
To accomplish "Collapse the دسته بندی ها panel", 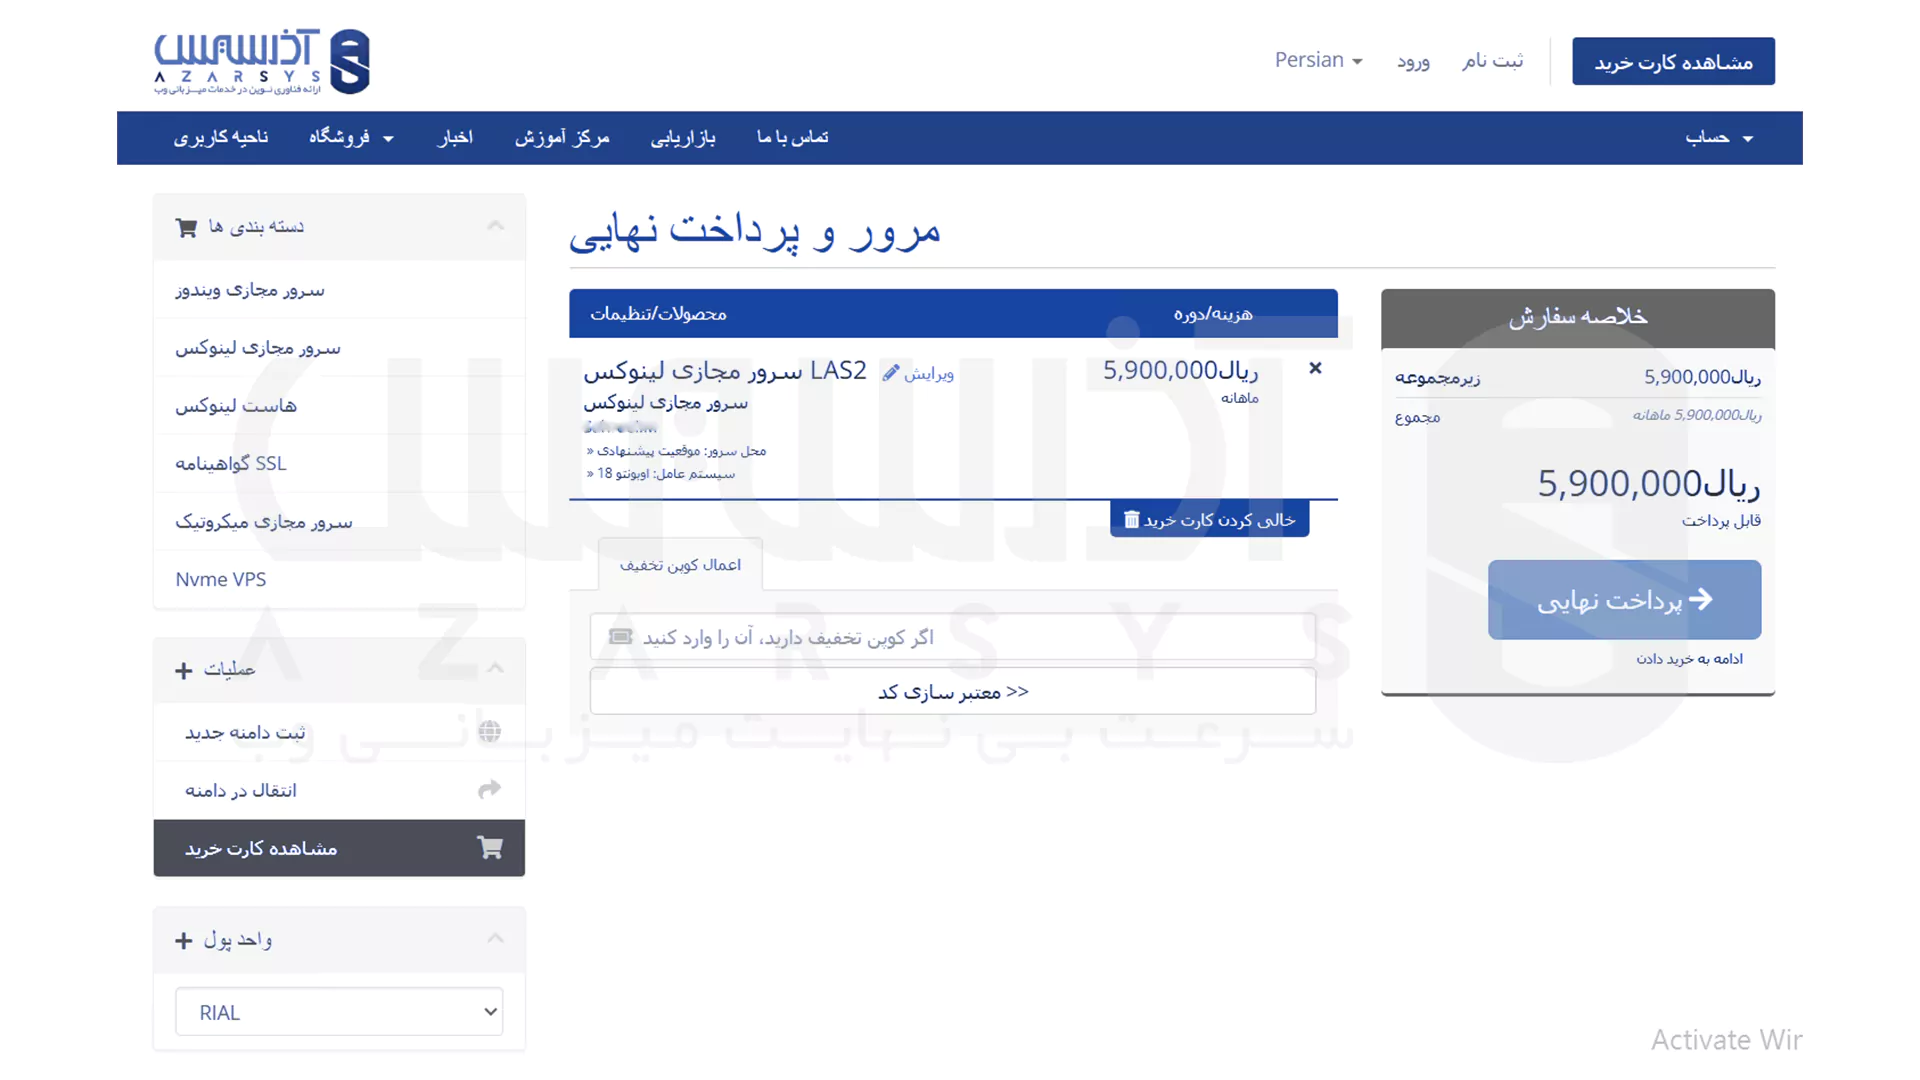I will point(495,225).
